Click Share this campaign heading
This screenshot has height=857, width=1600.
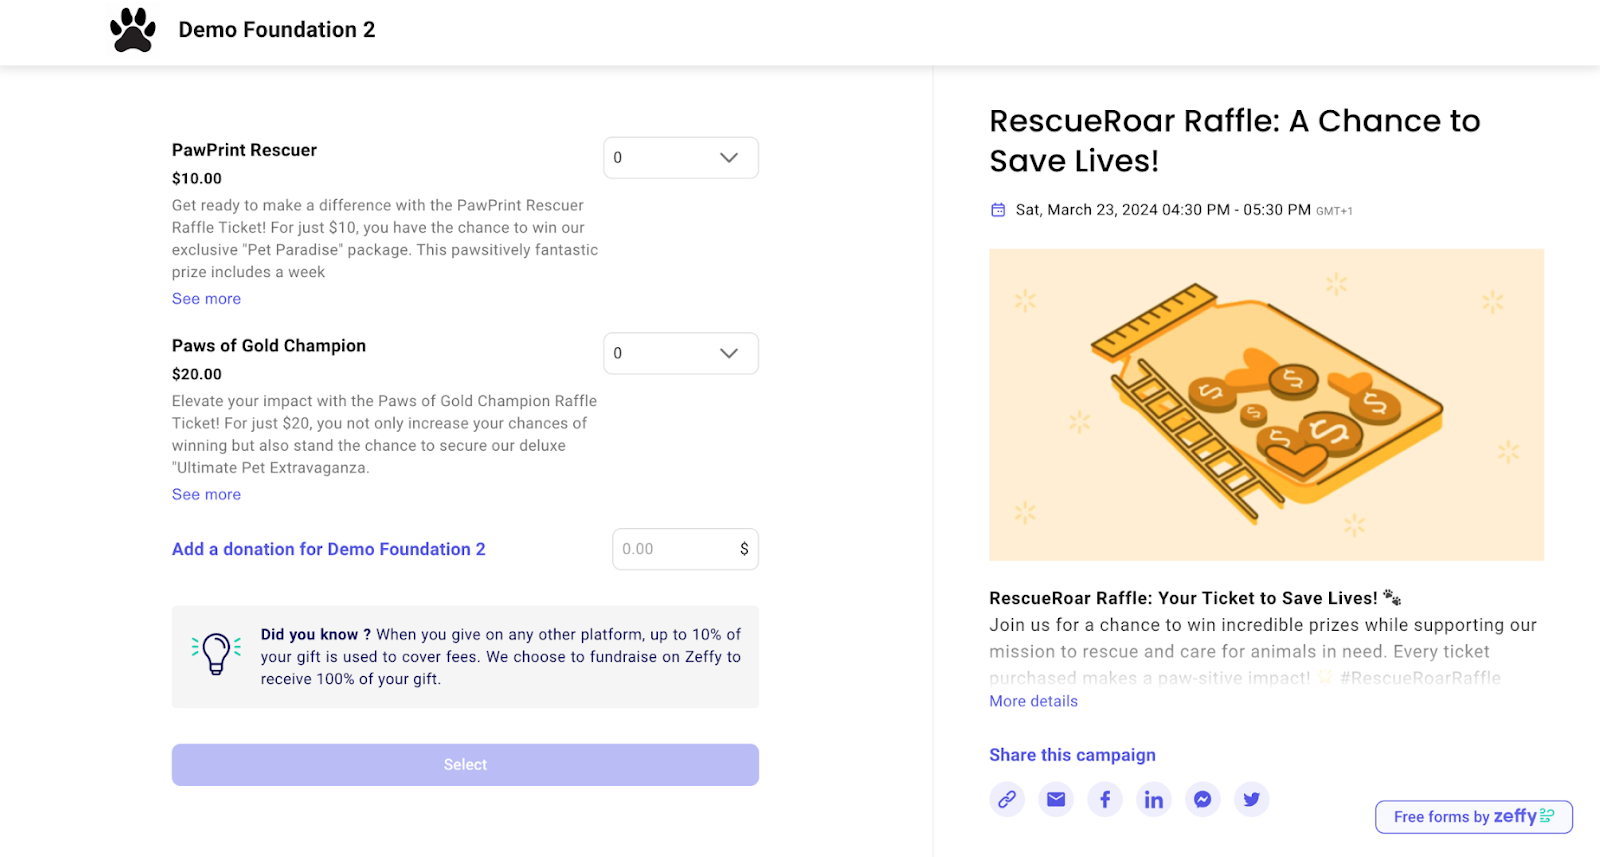tap(1072, 754)
